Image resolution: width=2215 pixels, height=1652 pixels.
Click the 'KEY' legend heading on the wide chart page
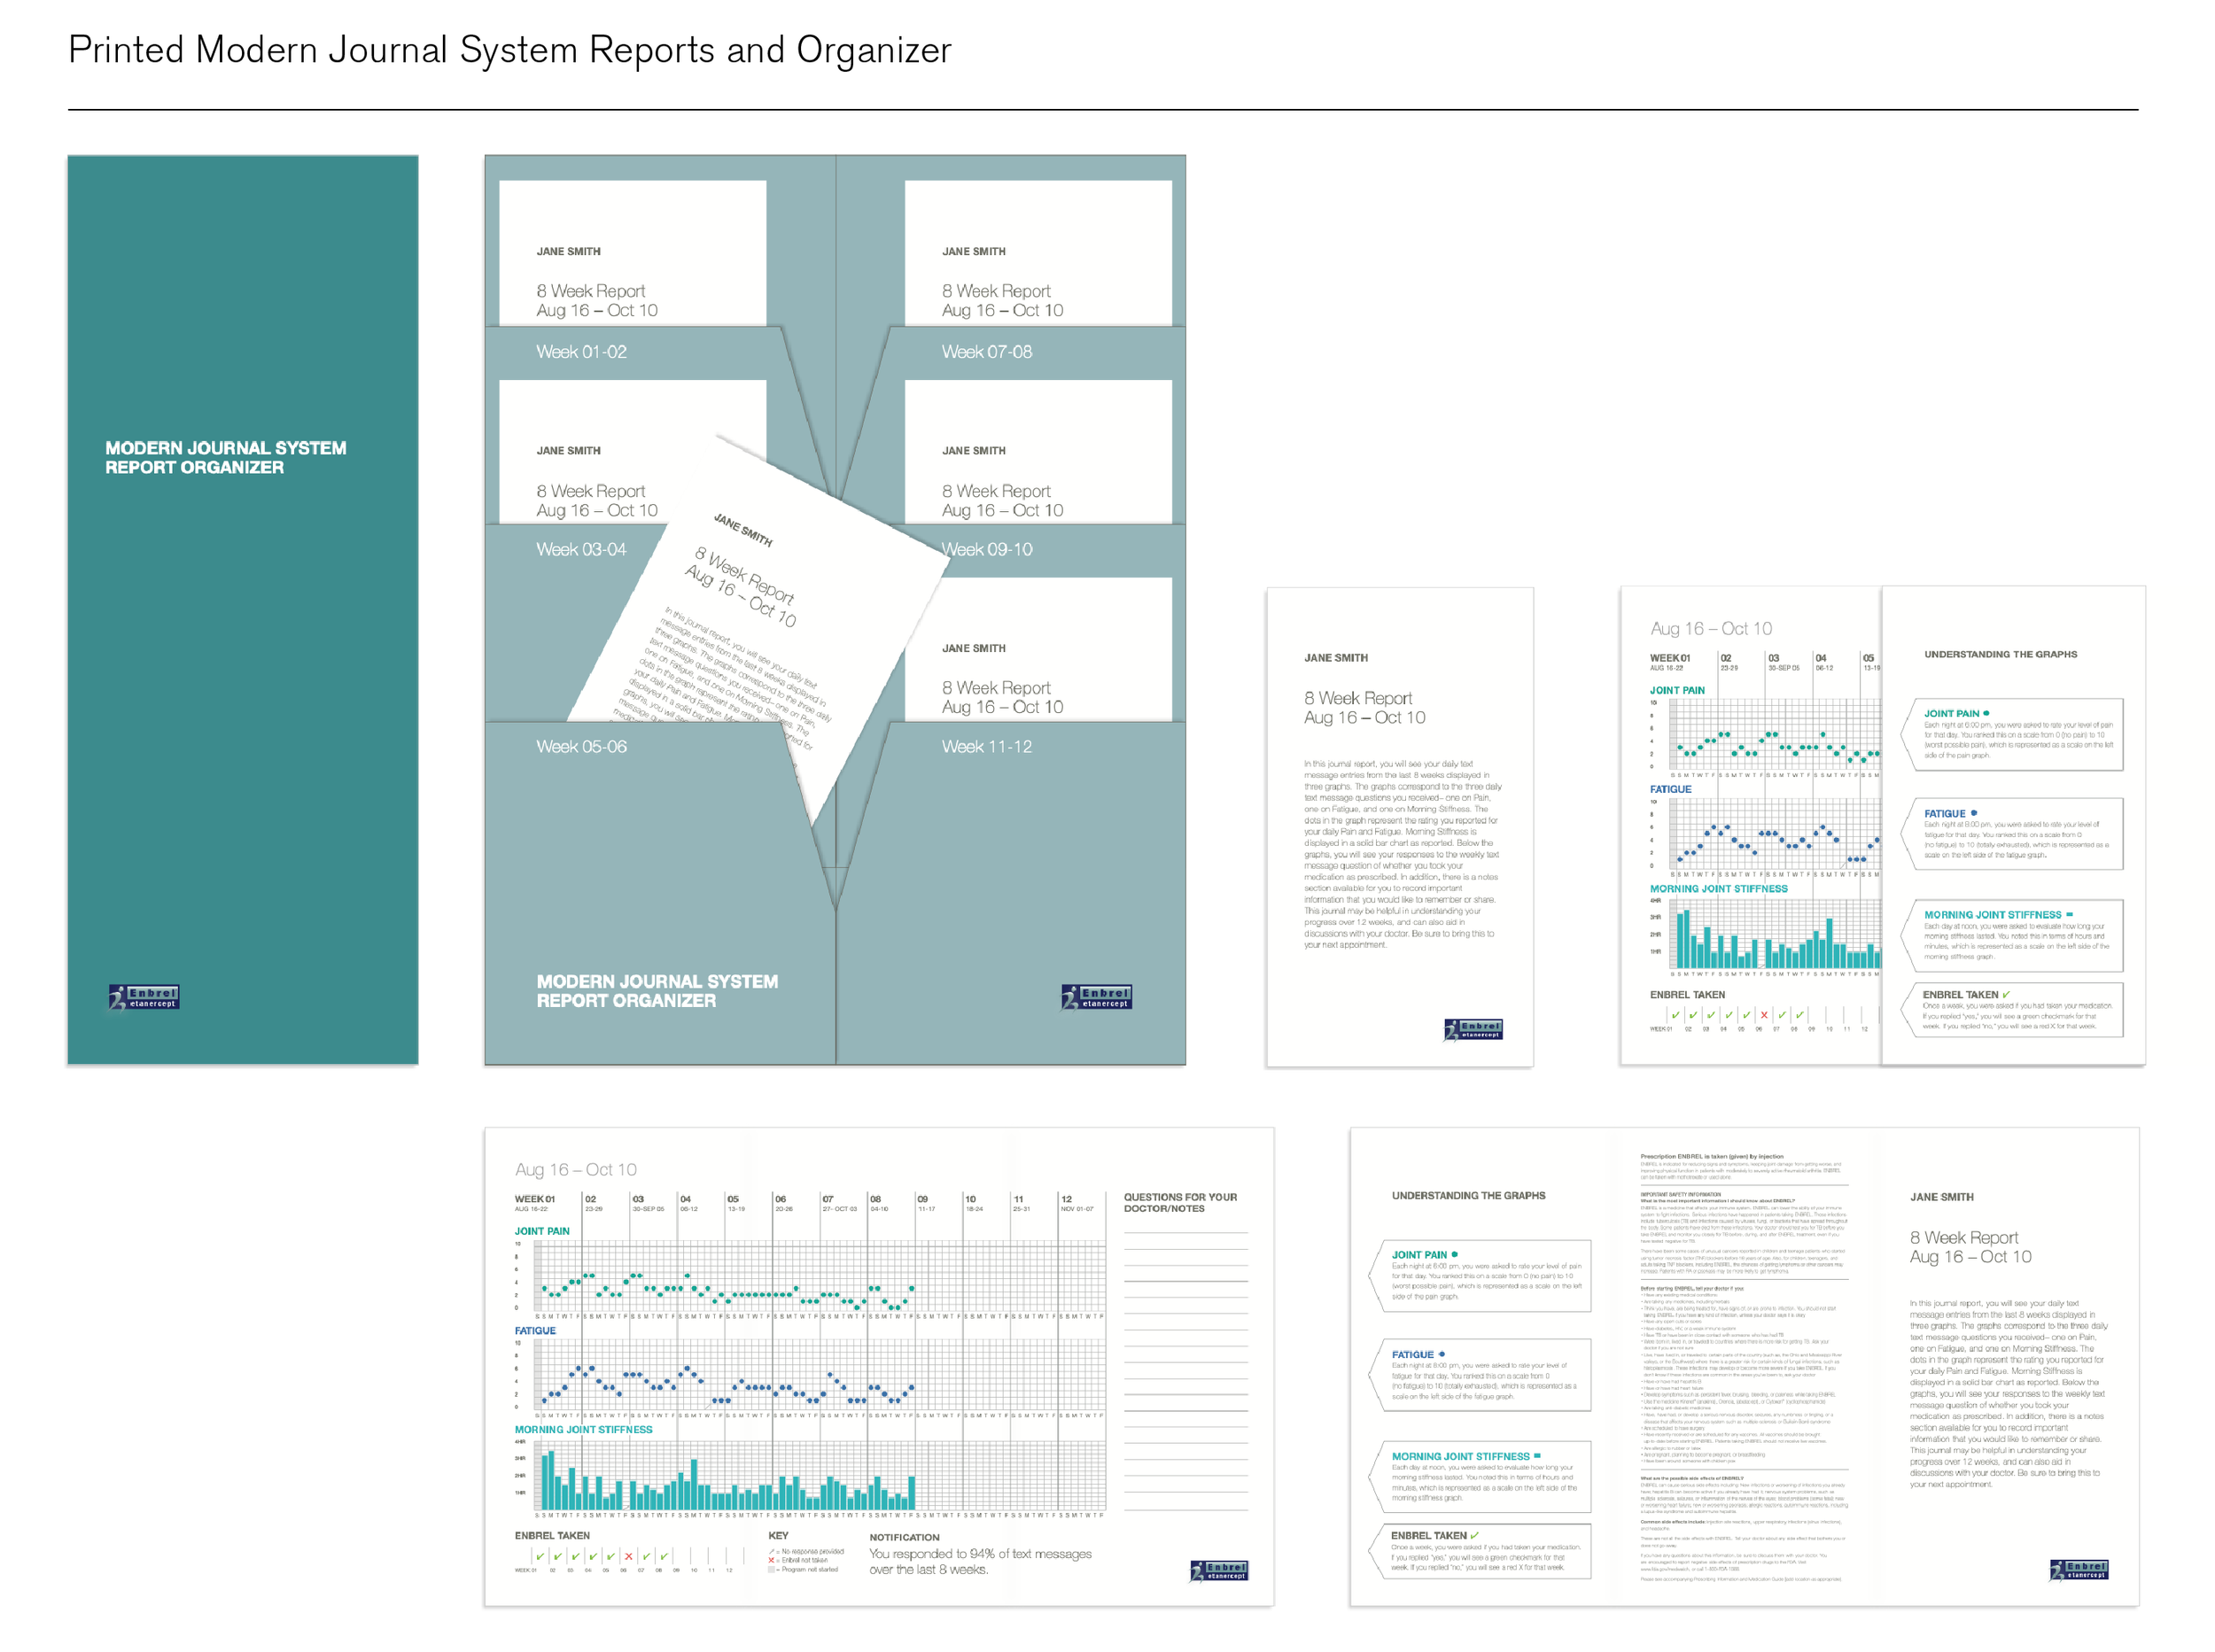tap(777, 1535)
